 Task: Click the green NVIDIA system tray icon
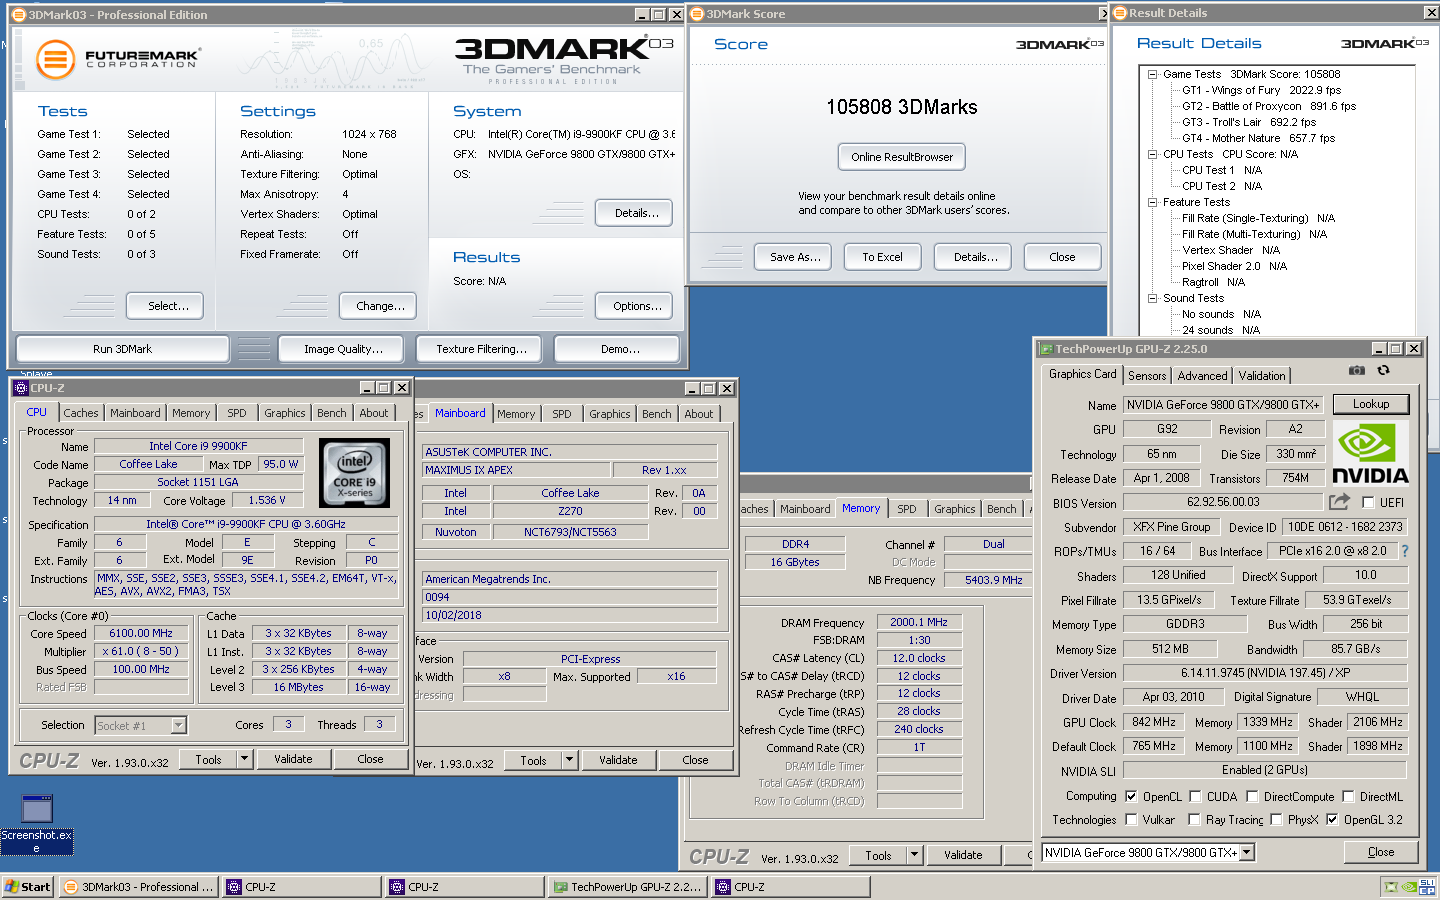(1409, 887)
